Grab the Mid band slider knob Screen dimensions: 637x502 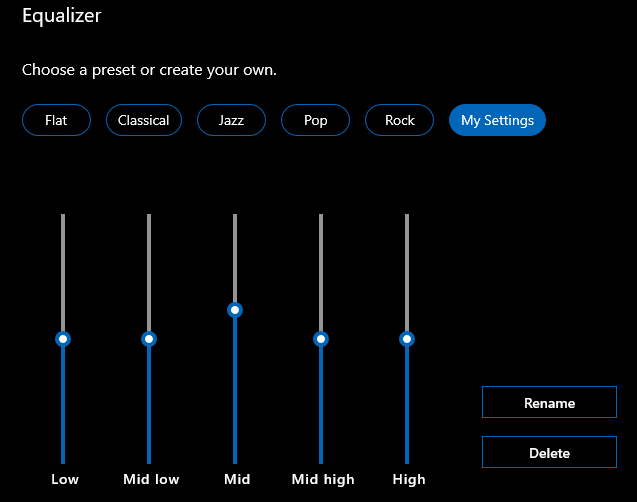click(235, 310)
